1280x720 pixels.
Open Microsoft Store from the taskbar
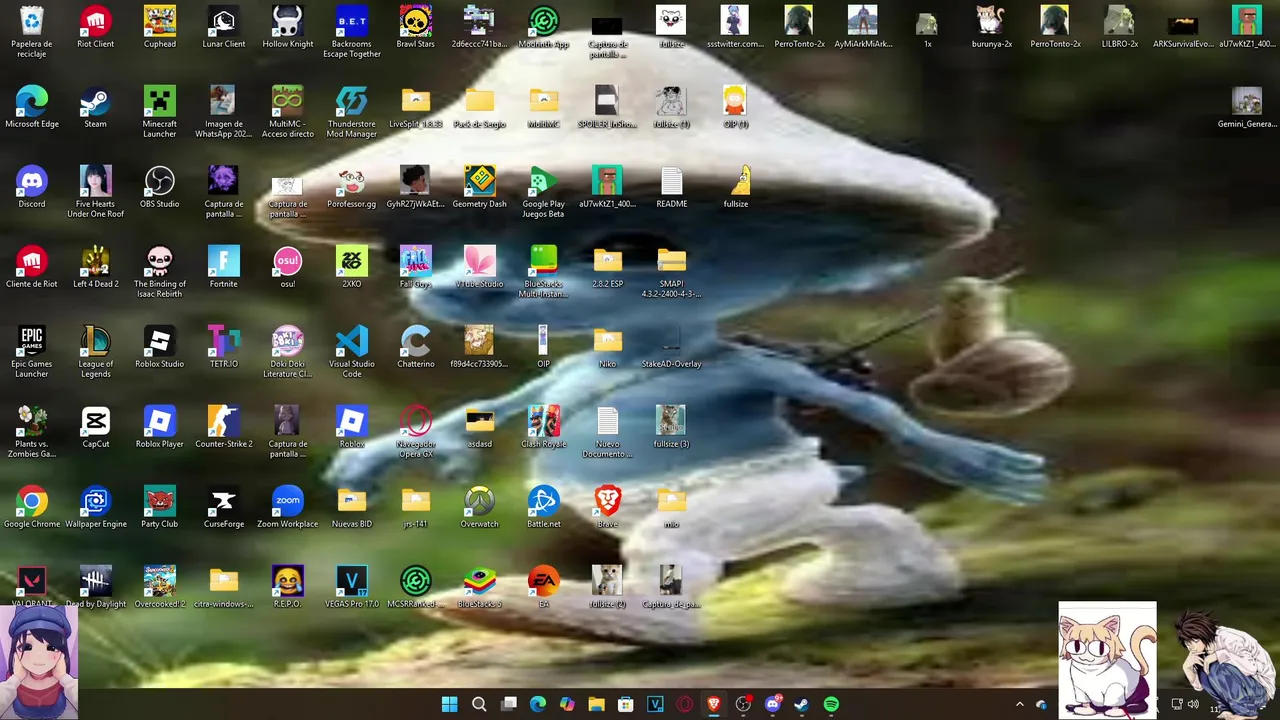625,704
